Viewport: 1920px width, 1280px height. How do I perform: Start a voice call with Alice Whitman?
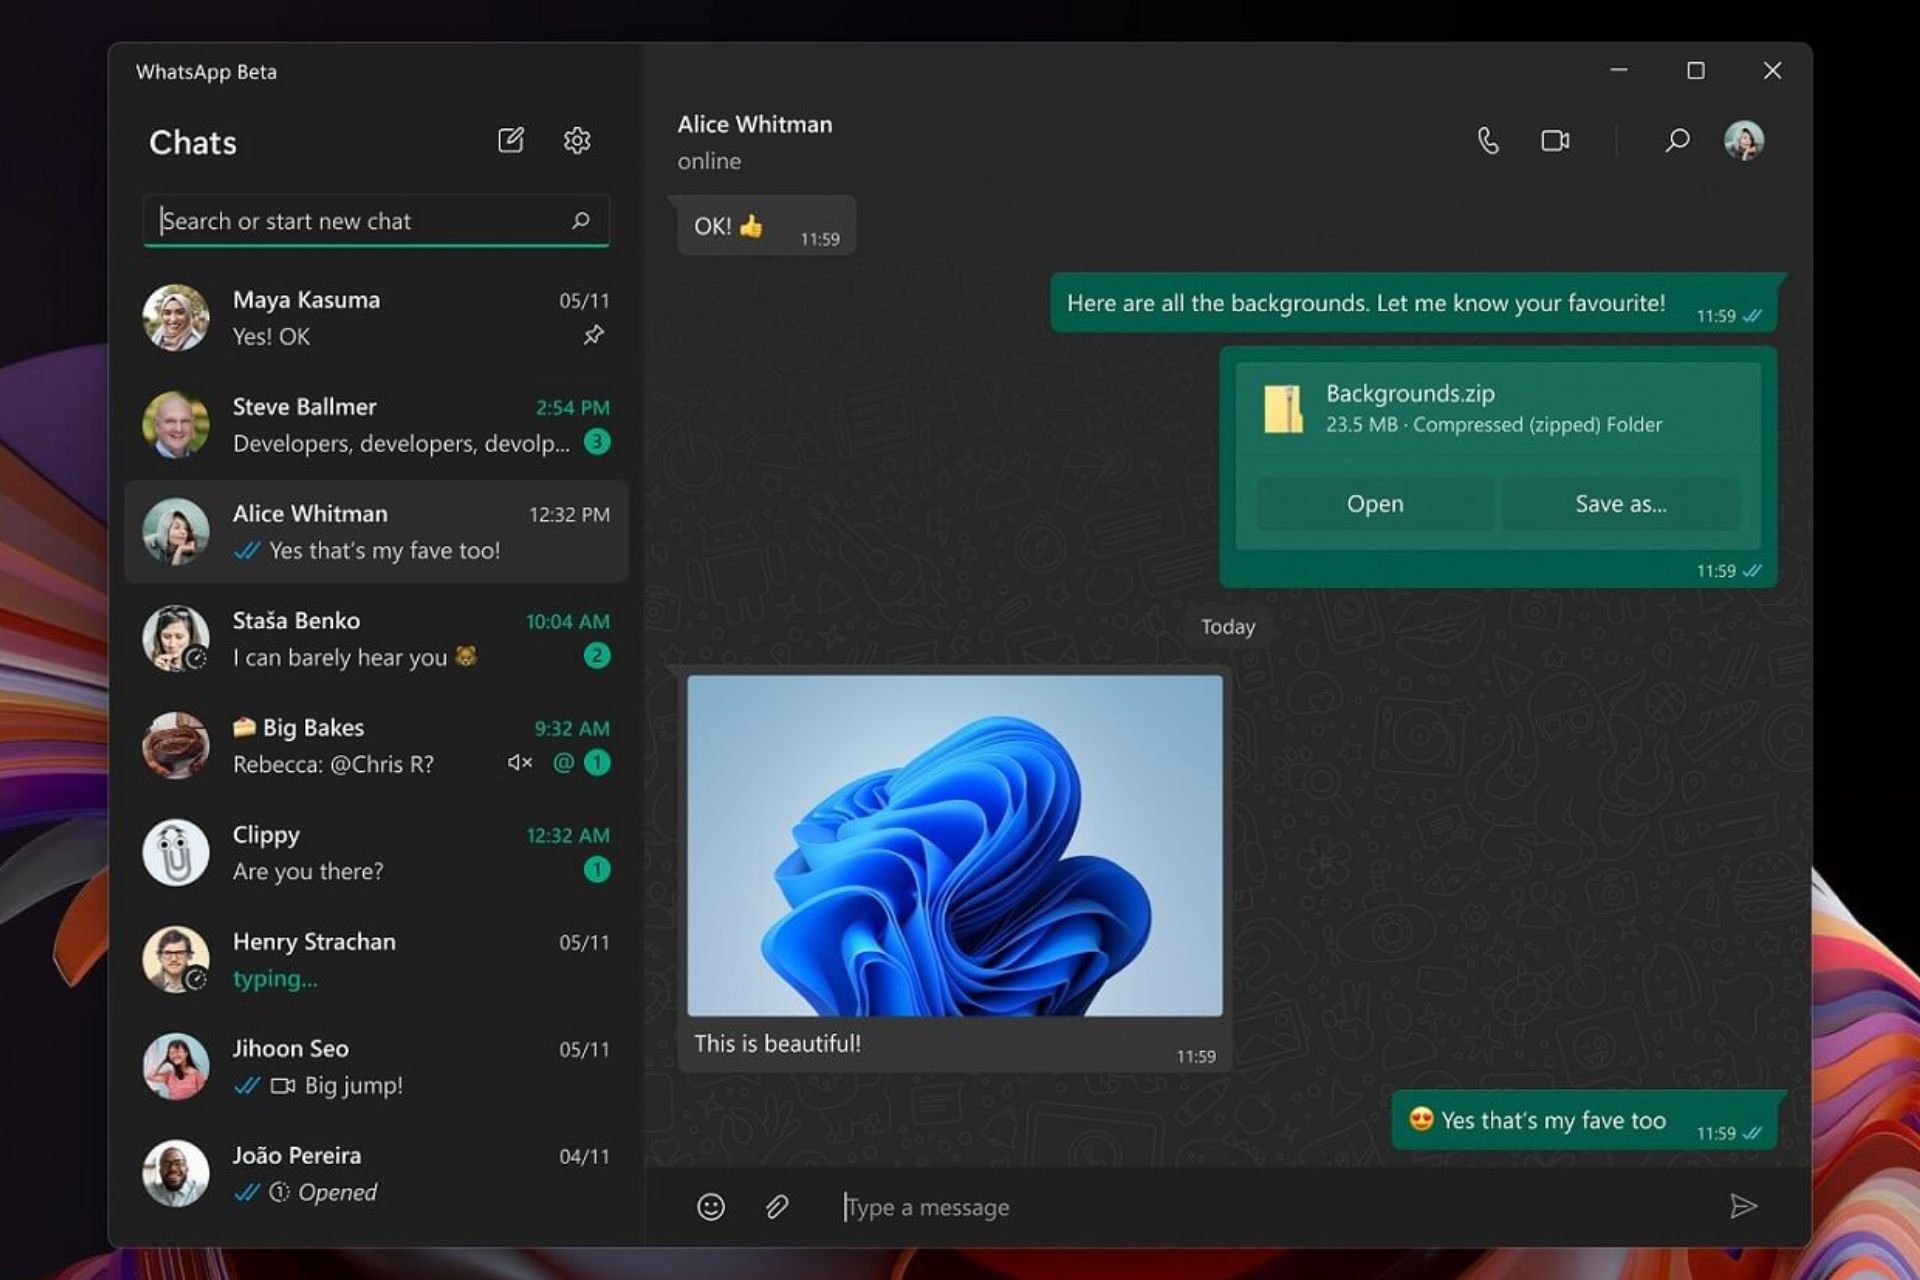click(x=1488, y=140)
